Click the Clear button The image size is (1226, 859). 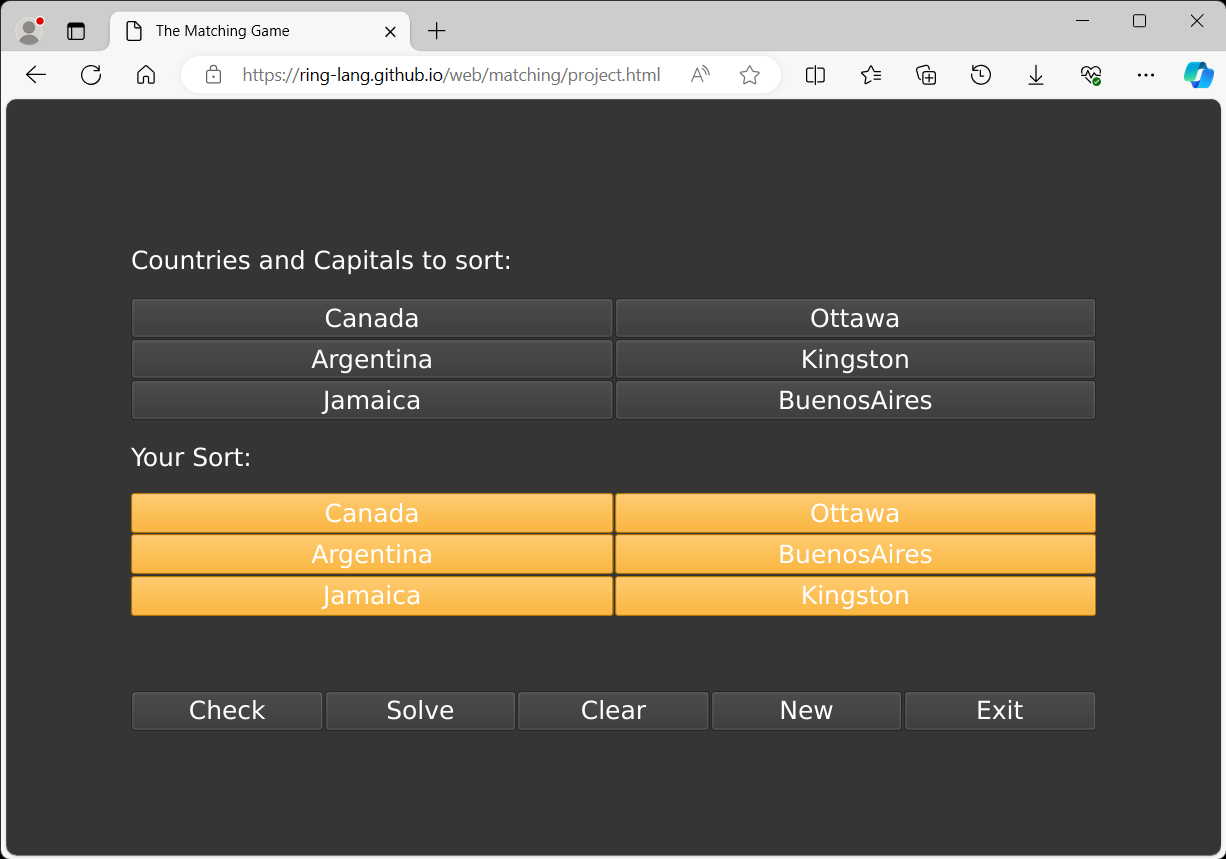pos(613,711)
